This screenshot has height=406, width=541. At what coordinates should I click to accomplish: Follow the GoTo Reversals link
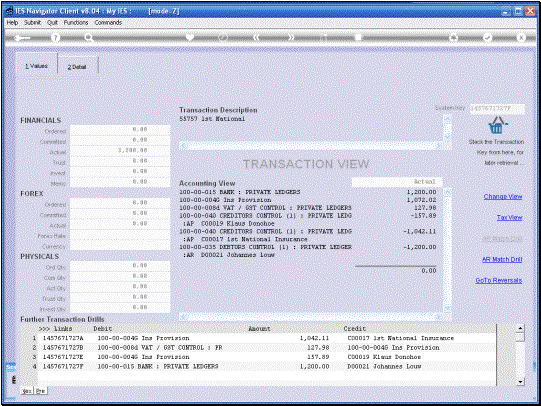pyautogui.click(x=499, y=280)
